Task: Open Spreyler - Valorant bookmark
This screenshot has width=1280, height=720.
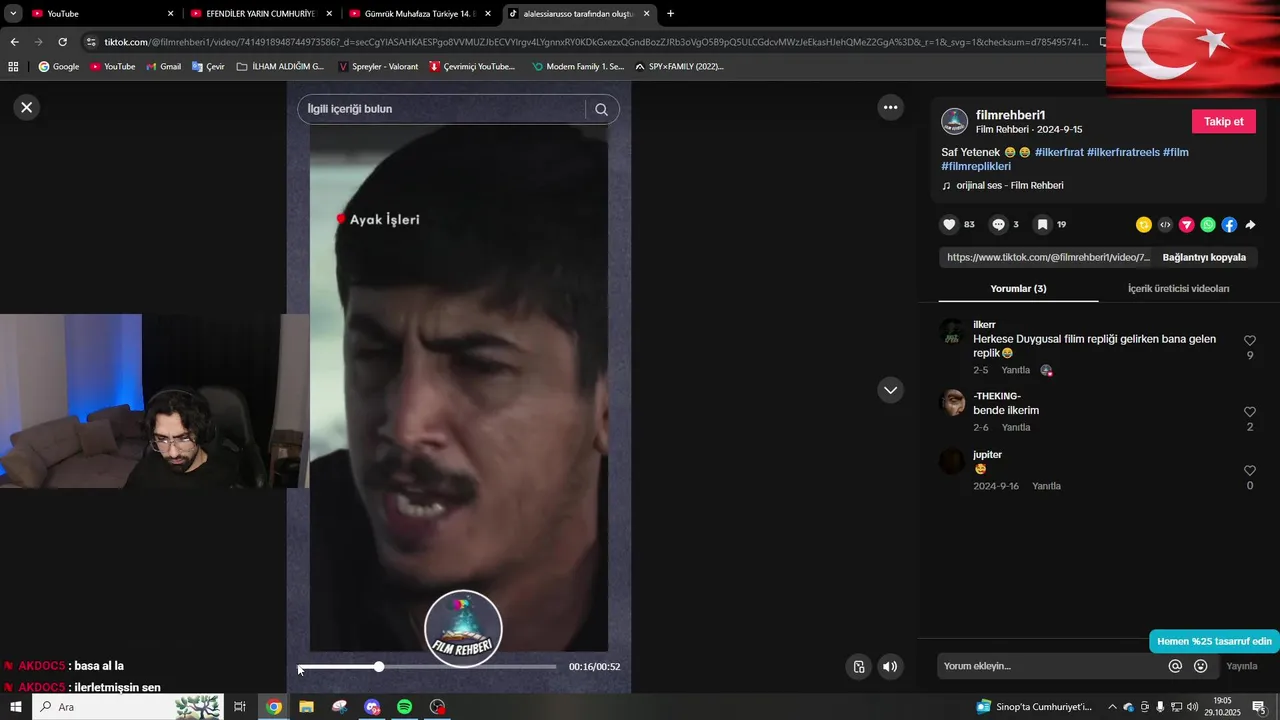Action: [378, 66]
